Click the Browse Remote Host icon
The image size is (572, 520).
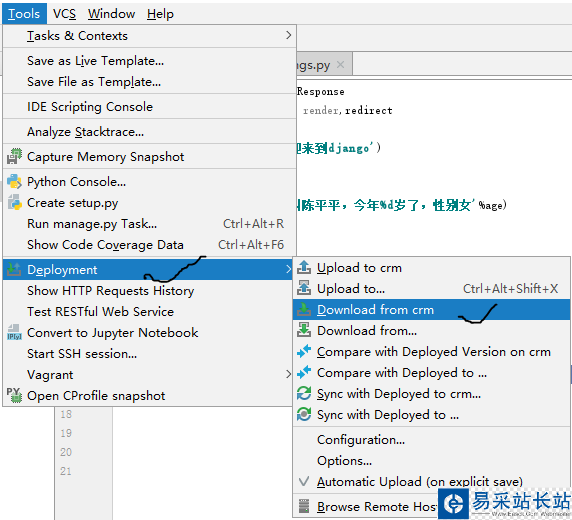click(304, 506)
